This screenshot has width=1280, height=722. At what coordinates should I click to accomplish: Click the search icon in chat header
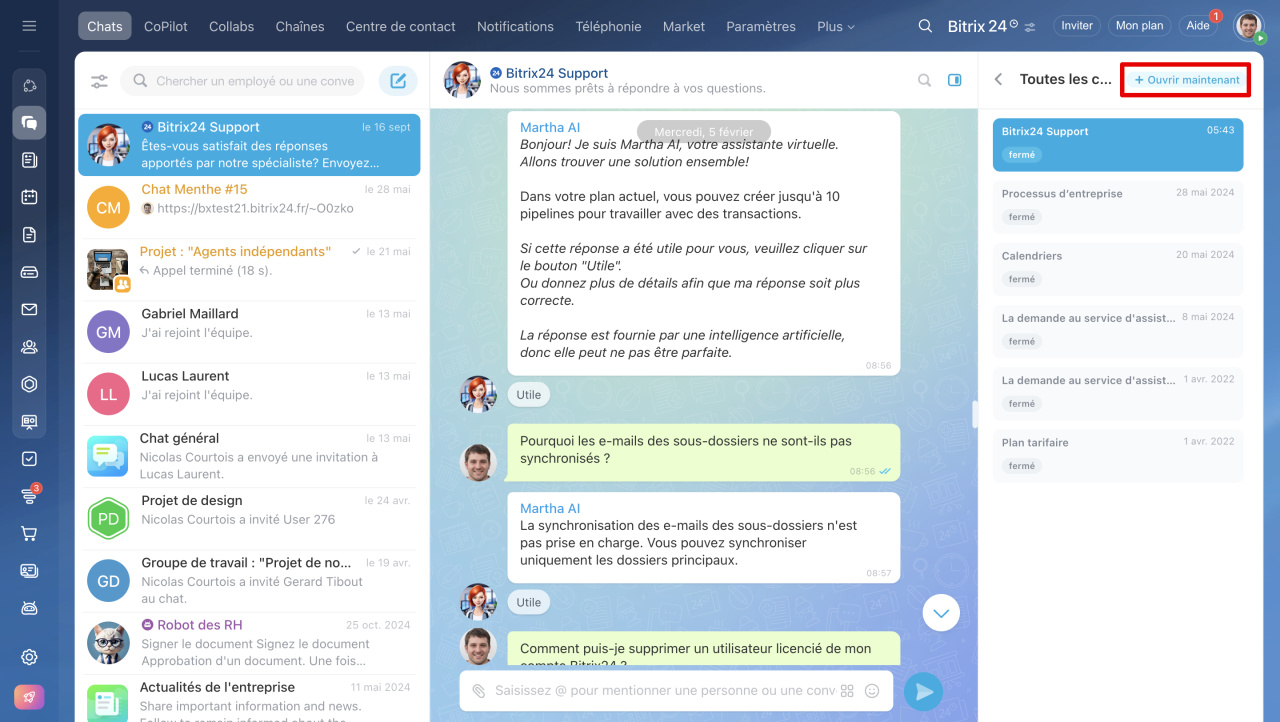(x=925, y=80)
